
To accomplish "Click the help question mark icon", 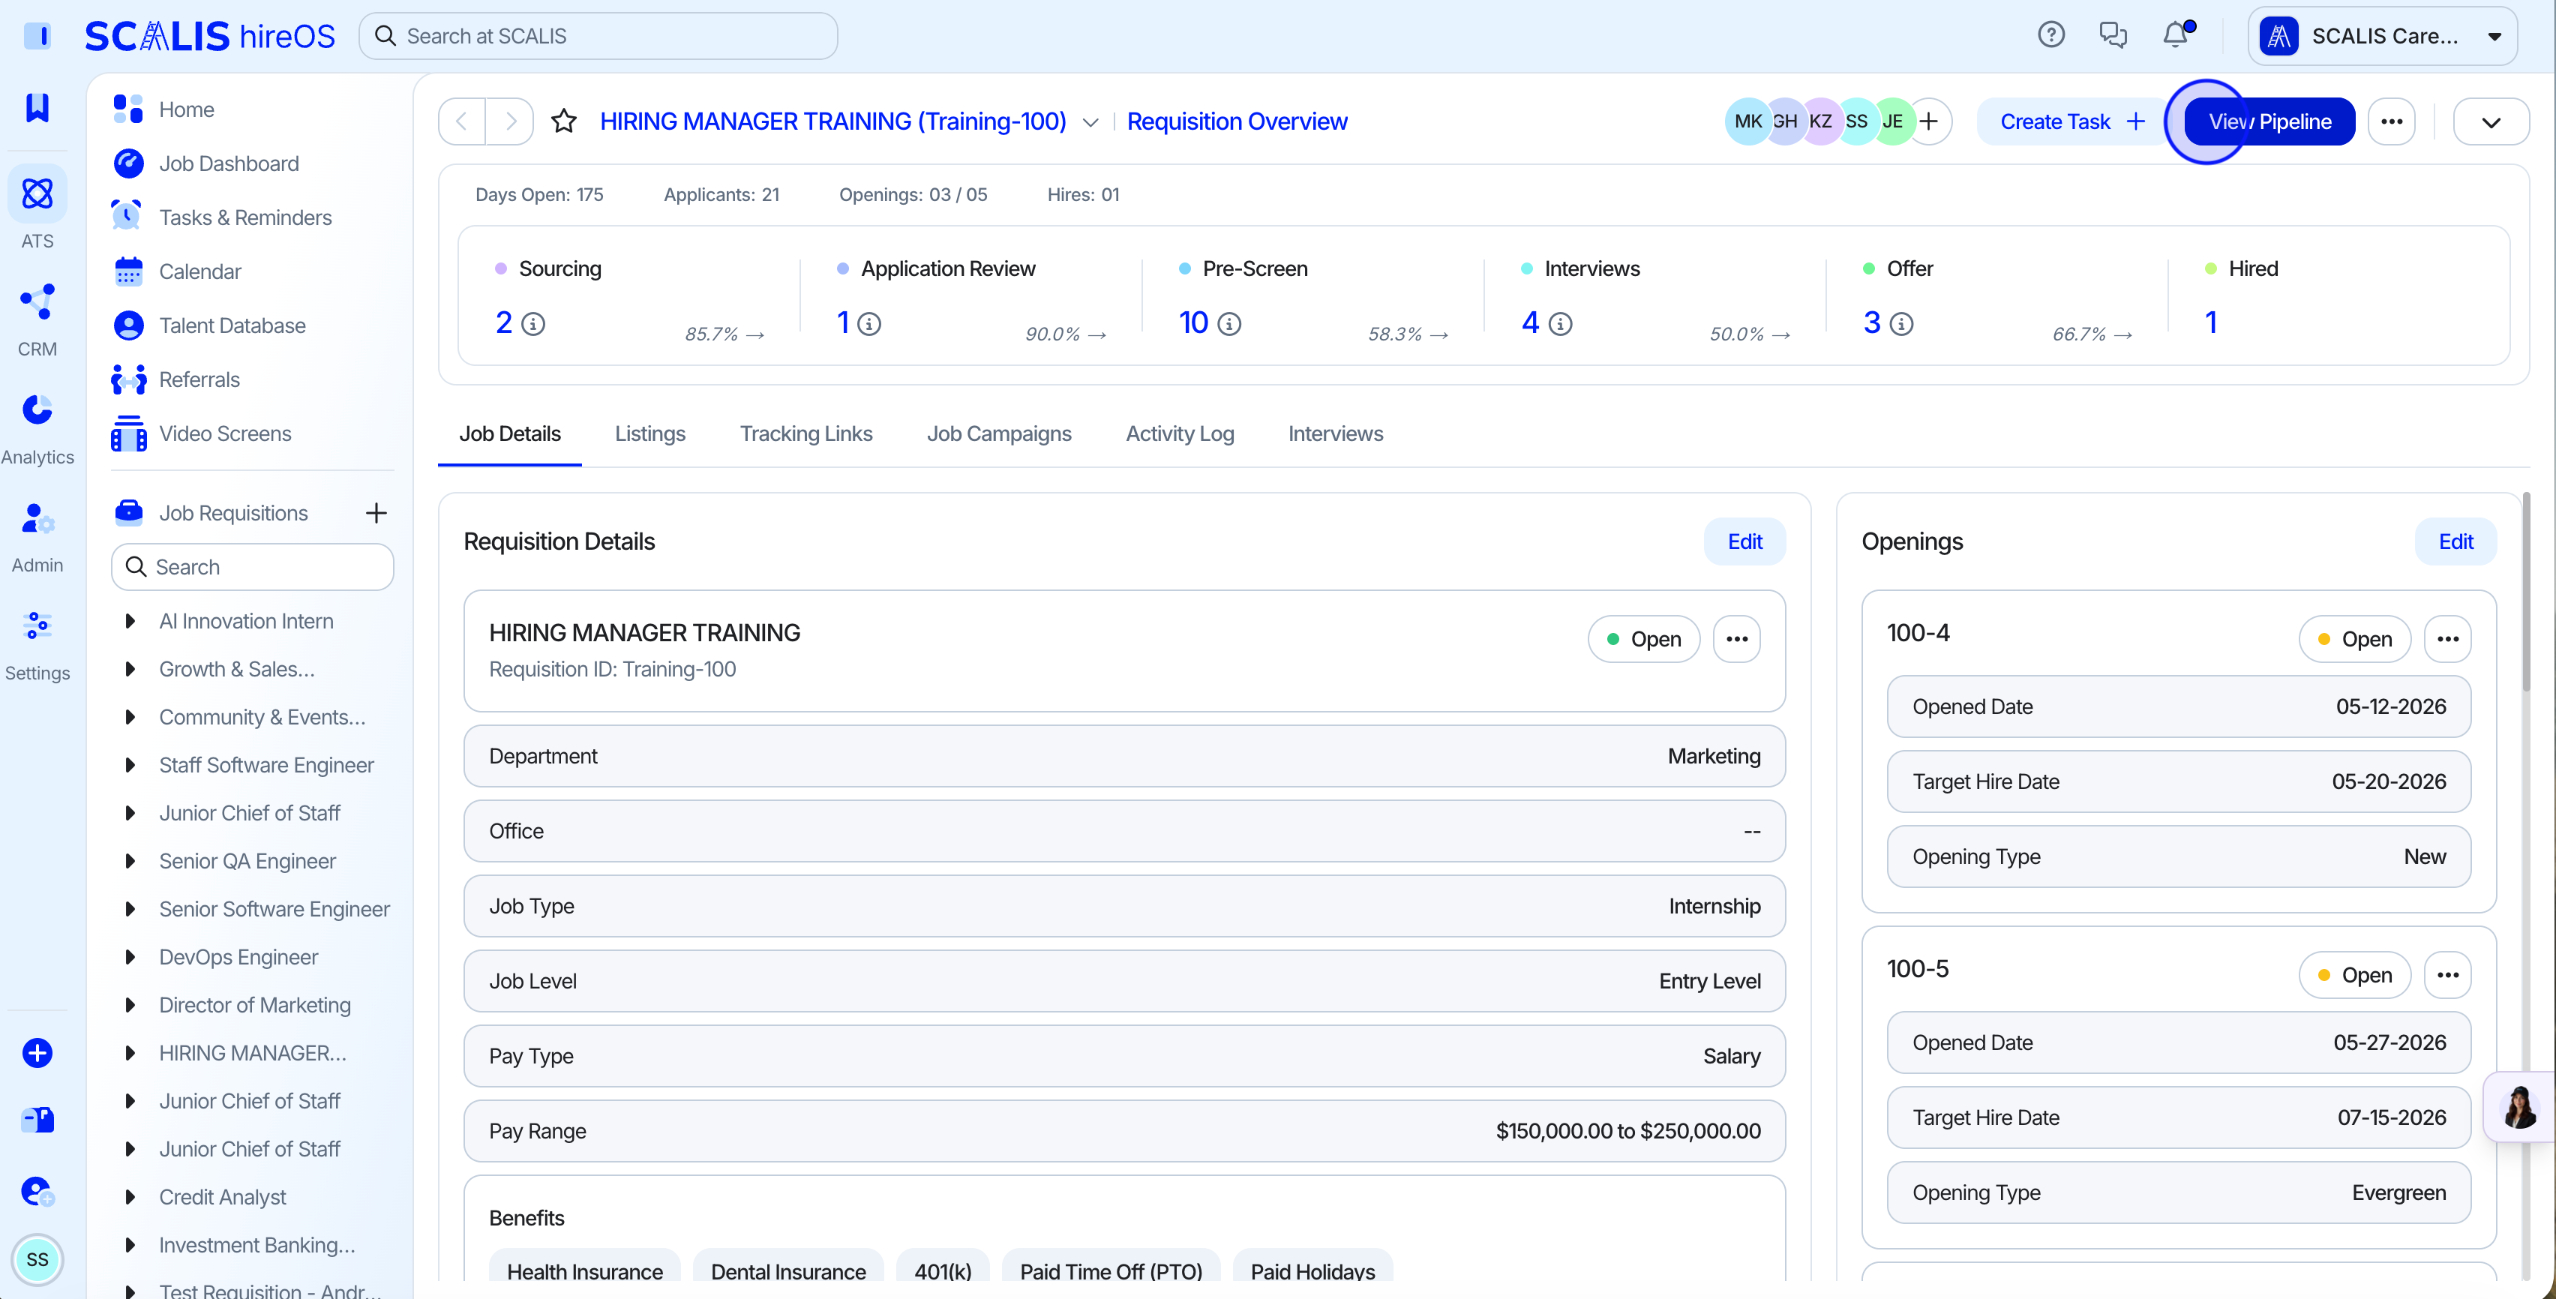I will click(x=2051, y=35).
